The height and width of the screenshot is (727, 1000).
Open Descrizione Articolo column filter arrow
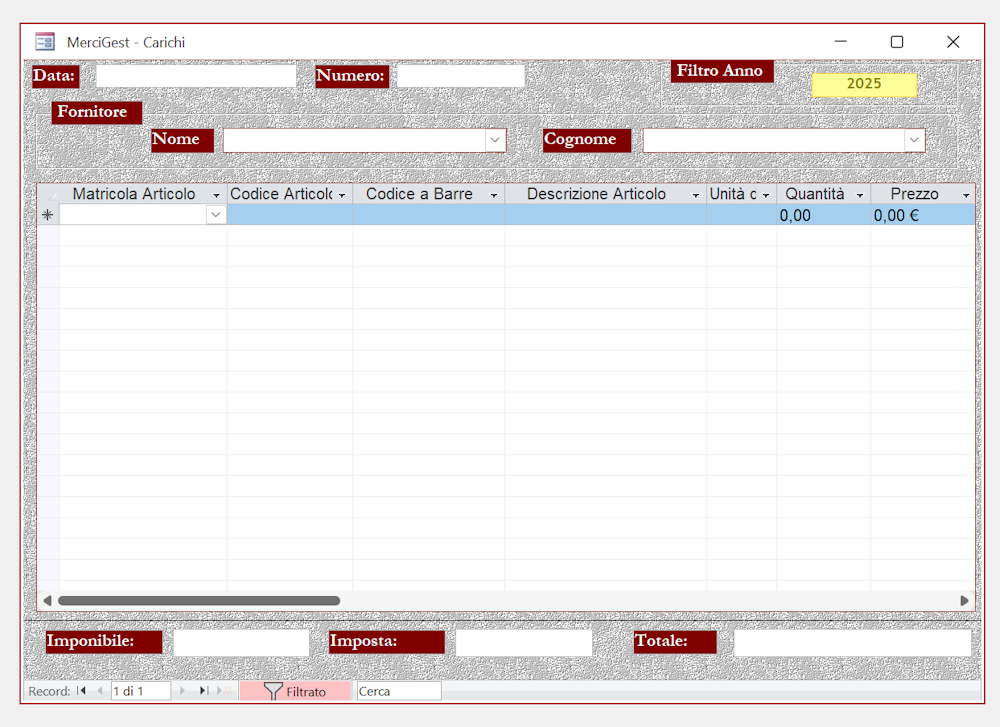(x=695, y=195)
